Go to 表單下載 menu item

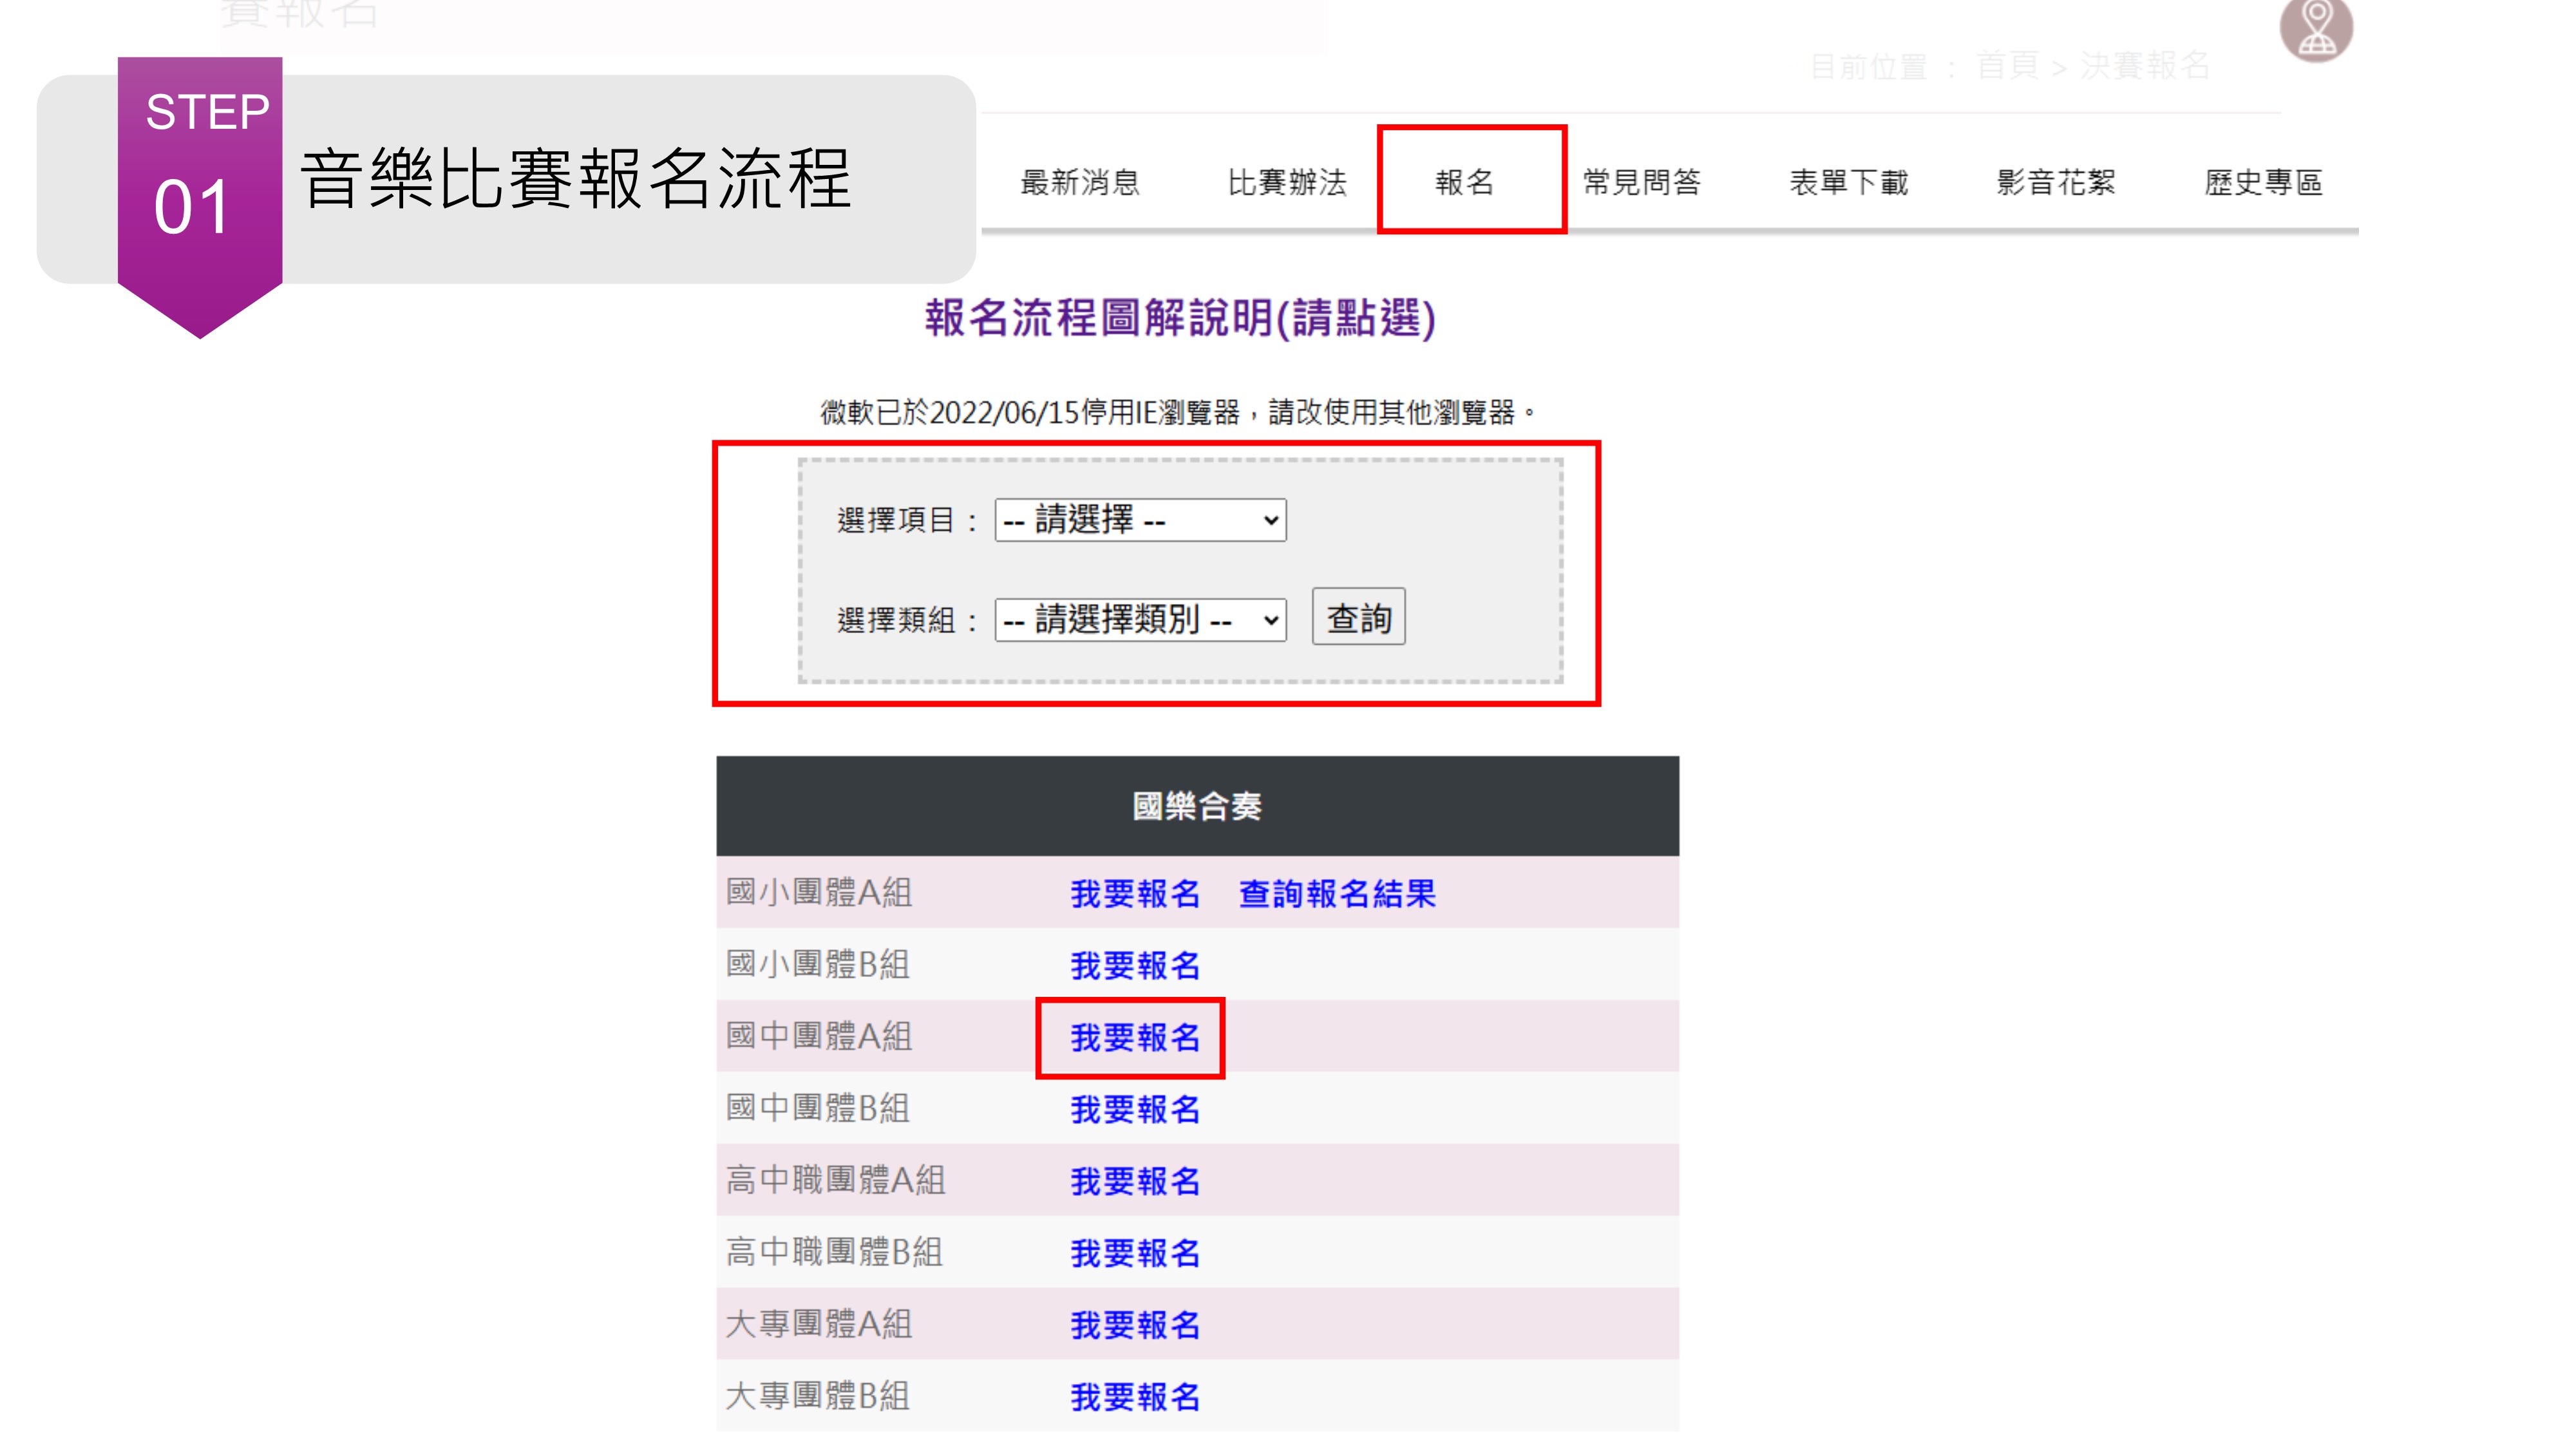pos(1849,182)
